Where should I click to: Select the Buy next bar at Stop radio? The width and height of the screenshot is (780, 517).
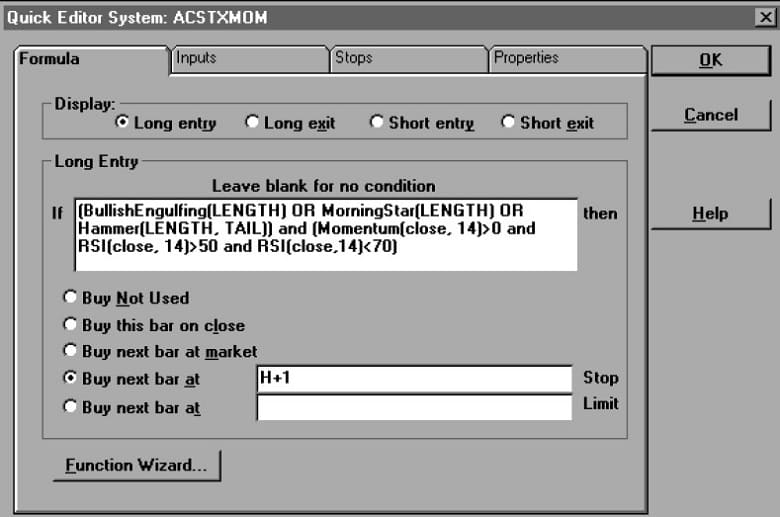click(x=70, y=379)
